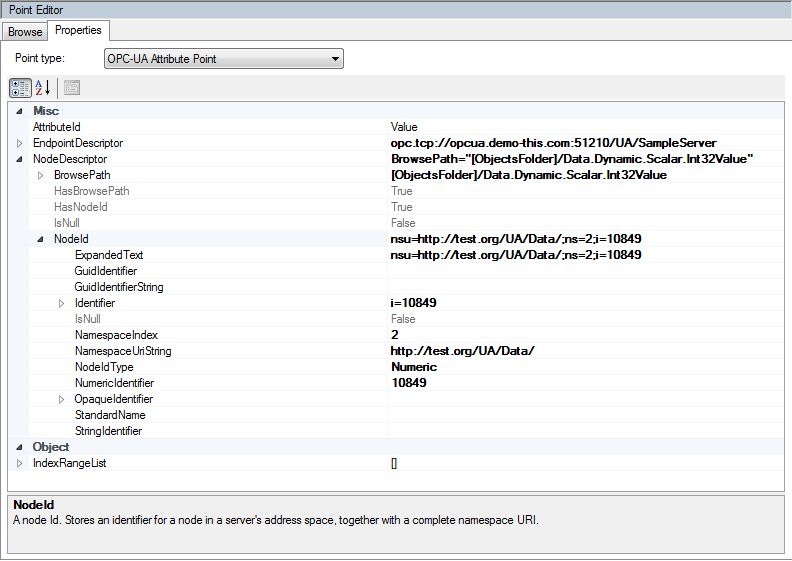Collapse the NodeId node
This screenshot has width=792, height=561.
point(40,239)
